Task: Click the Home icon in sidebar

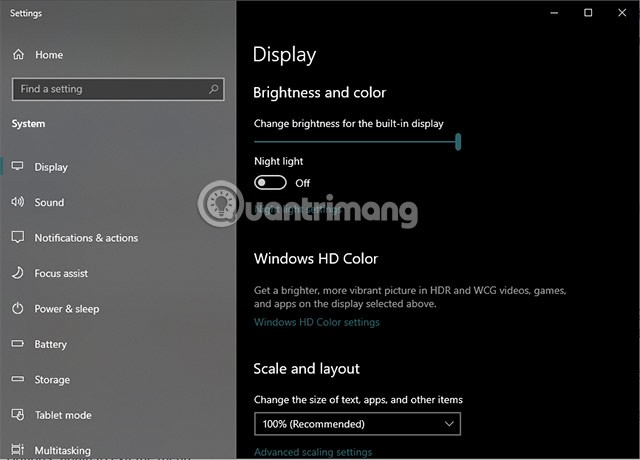Action: pyautogui.click(x=18, y=55)
